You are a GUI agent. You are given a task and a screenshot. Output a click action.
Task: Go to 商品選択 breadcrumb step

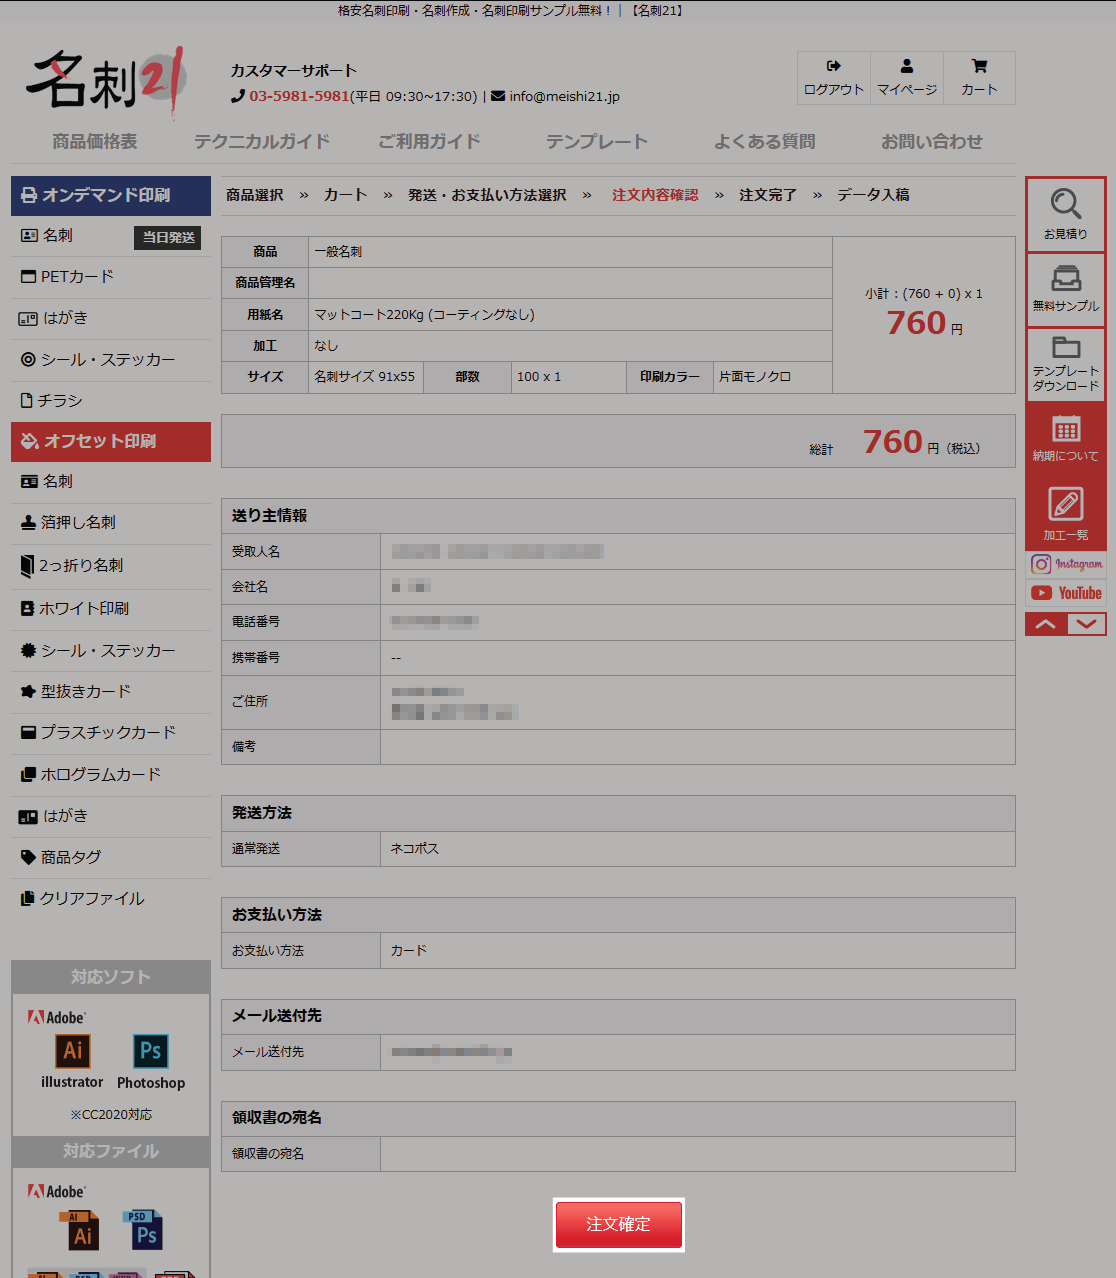(255, 195)
